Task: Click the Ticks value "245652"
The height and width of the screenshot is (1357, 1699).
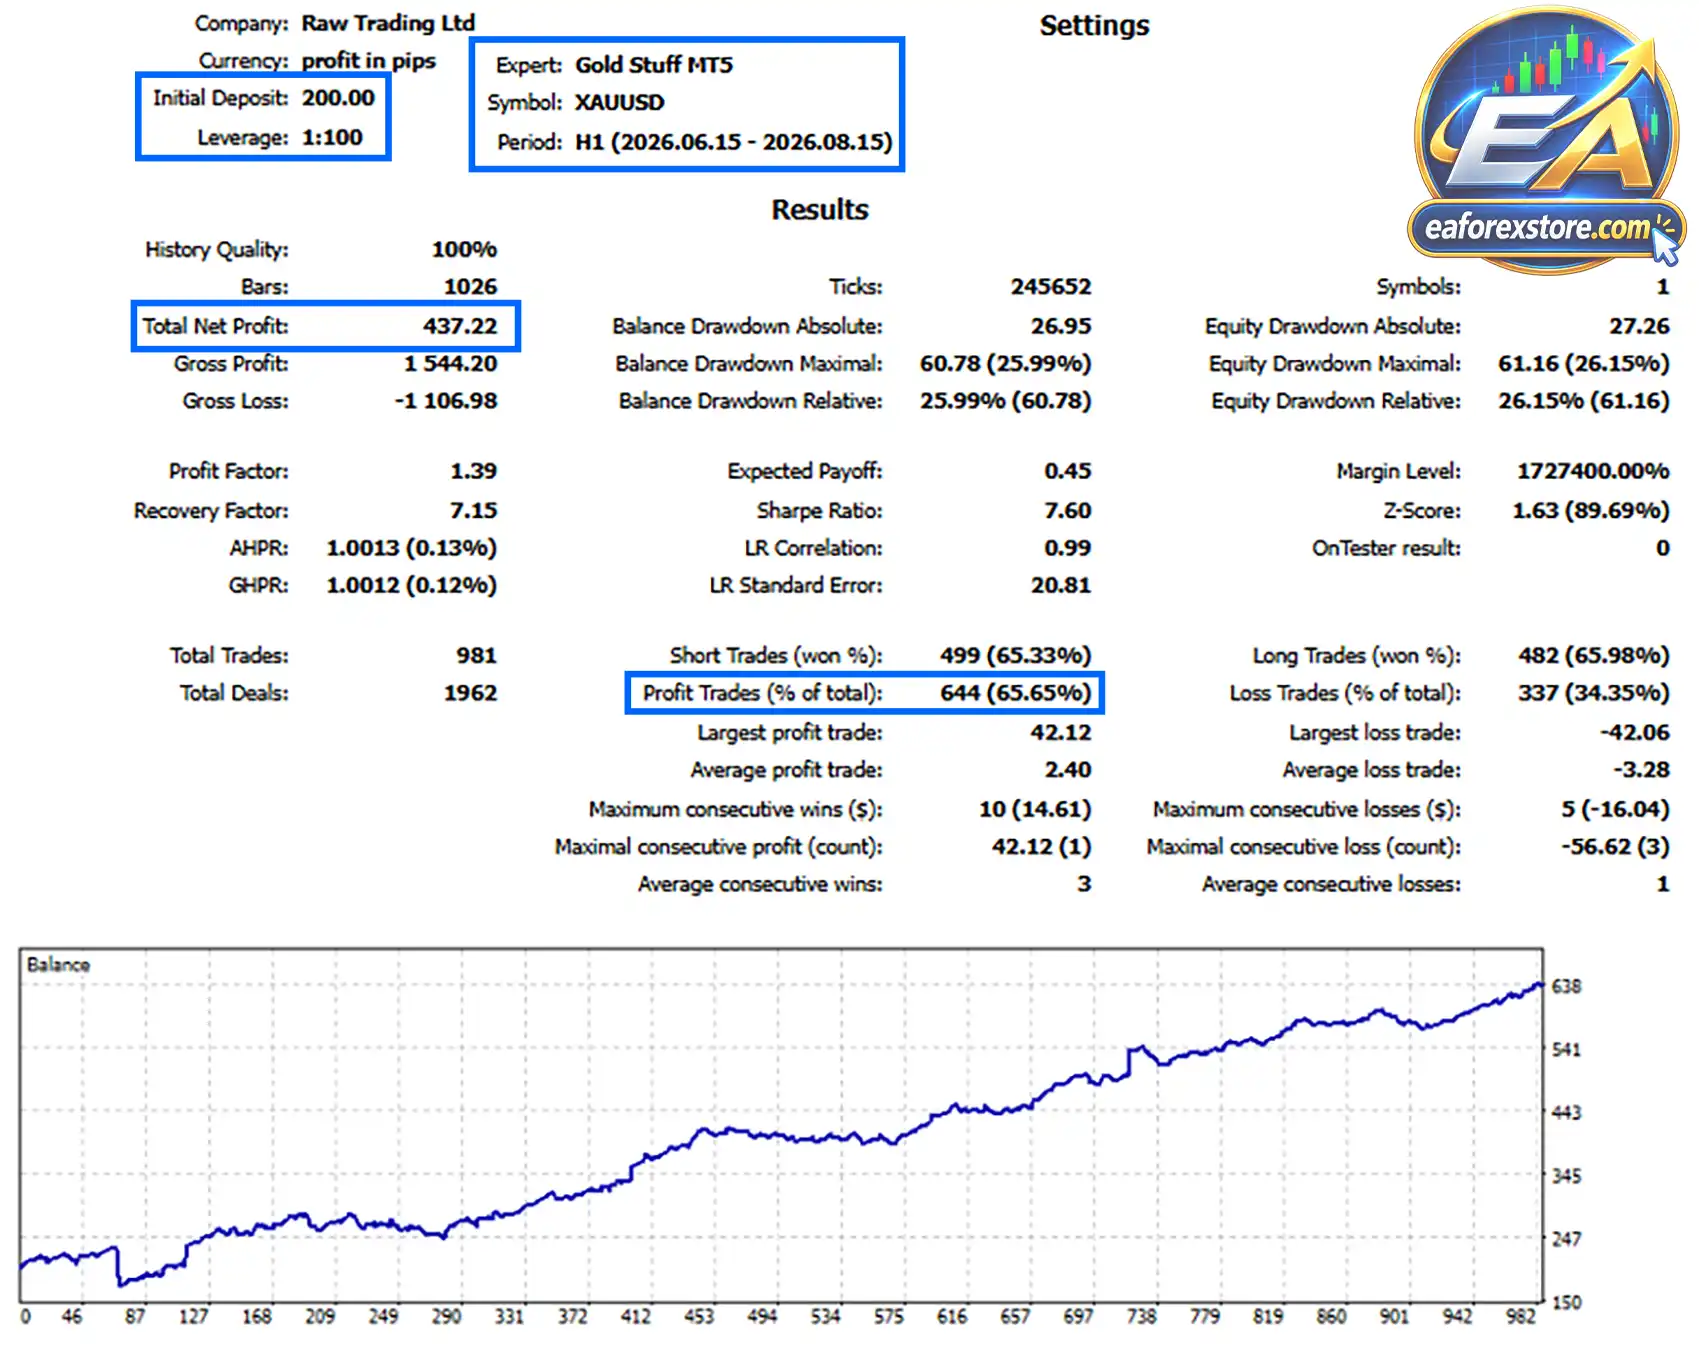Action: click(x=1050, y=287)
